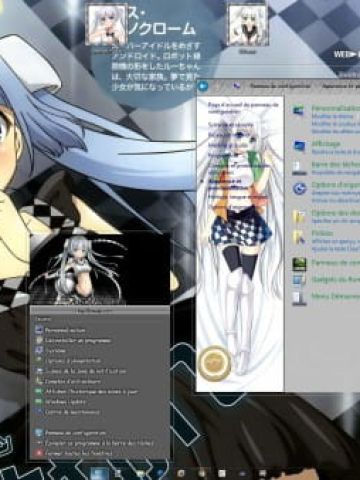Choose Fermer toutes les fenêtres
This screenshot has width=360, height=480.
[79, 454]
